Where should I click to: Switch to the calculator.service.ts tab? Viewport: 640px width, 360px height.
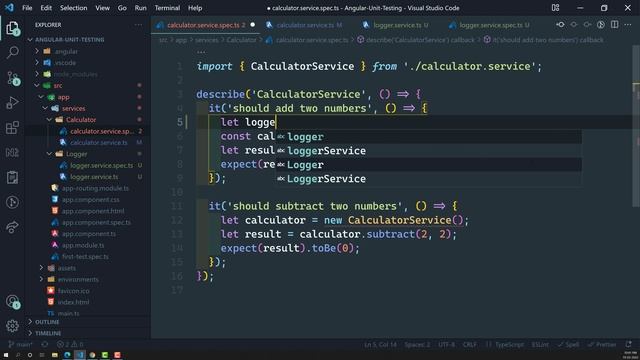click(x=305, y=25)
